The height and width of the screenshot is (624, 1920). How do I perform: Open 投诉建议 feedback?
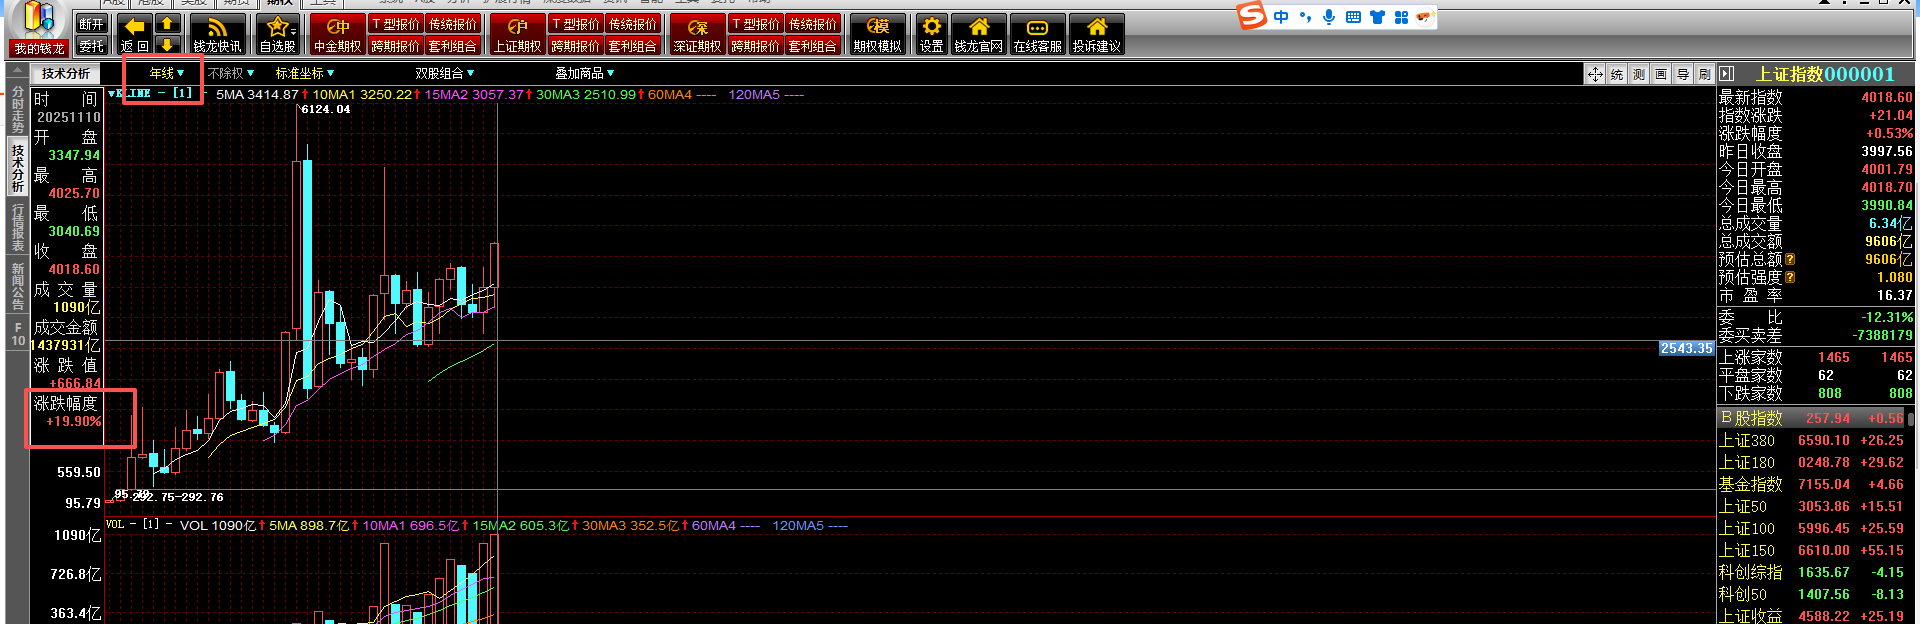[x=1097, y=34]
